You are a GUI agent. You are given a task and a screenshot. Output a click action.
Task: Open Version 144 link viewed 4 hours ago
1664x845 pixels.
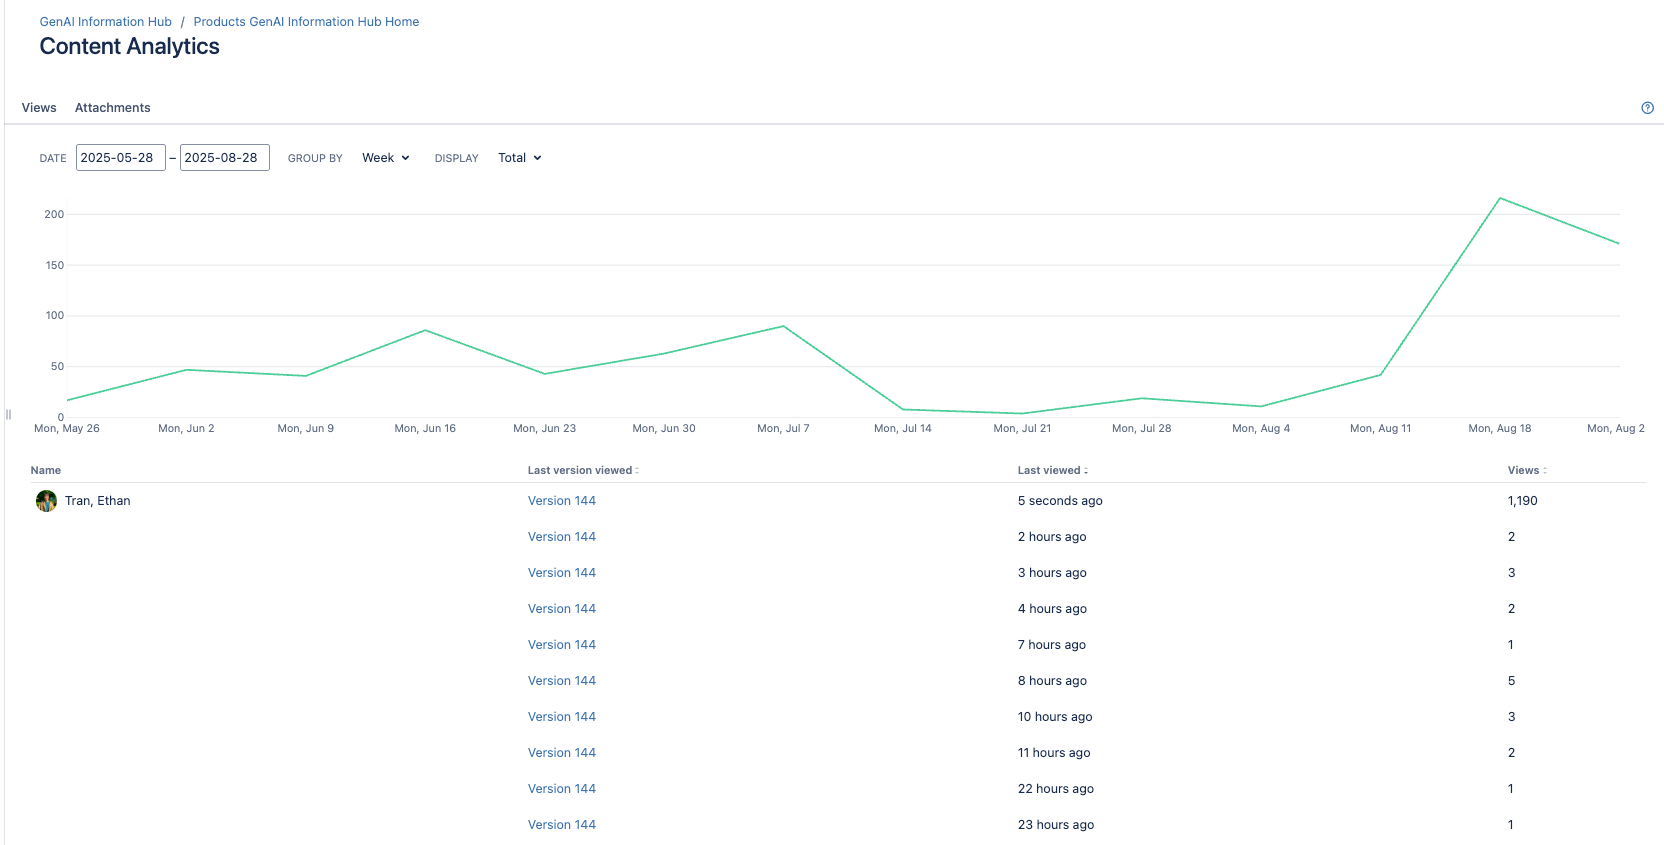(x=562, y=609)
